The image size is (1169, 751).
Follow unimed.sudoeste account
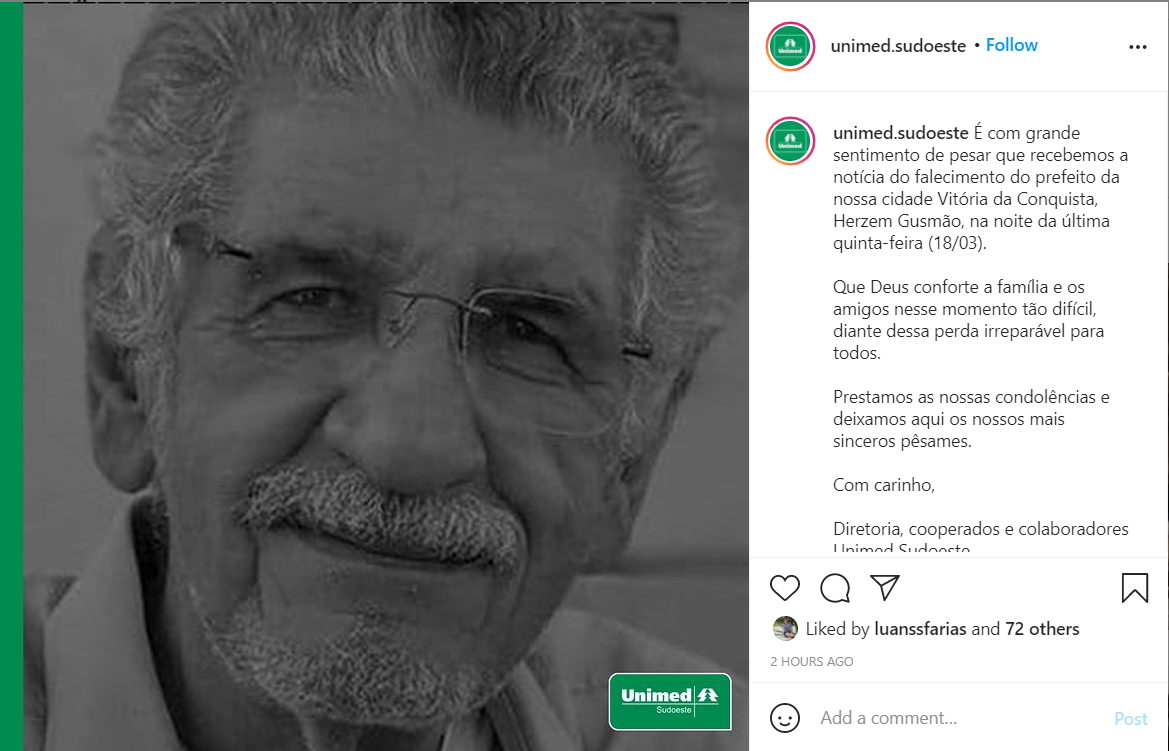(1012, 45)
